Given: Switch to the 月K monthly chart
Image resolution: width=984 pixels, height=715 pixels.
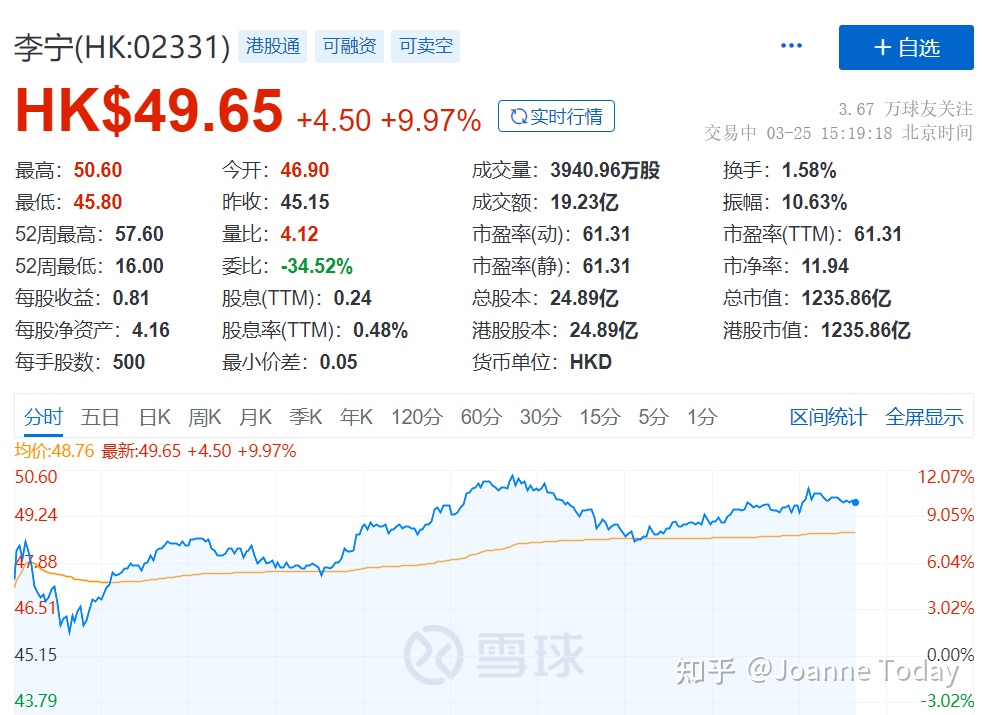Looking at the screenshot, I should tap(255, 417).
